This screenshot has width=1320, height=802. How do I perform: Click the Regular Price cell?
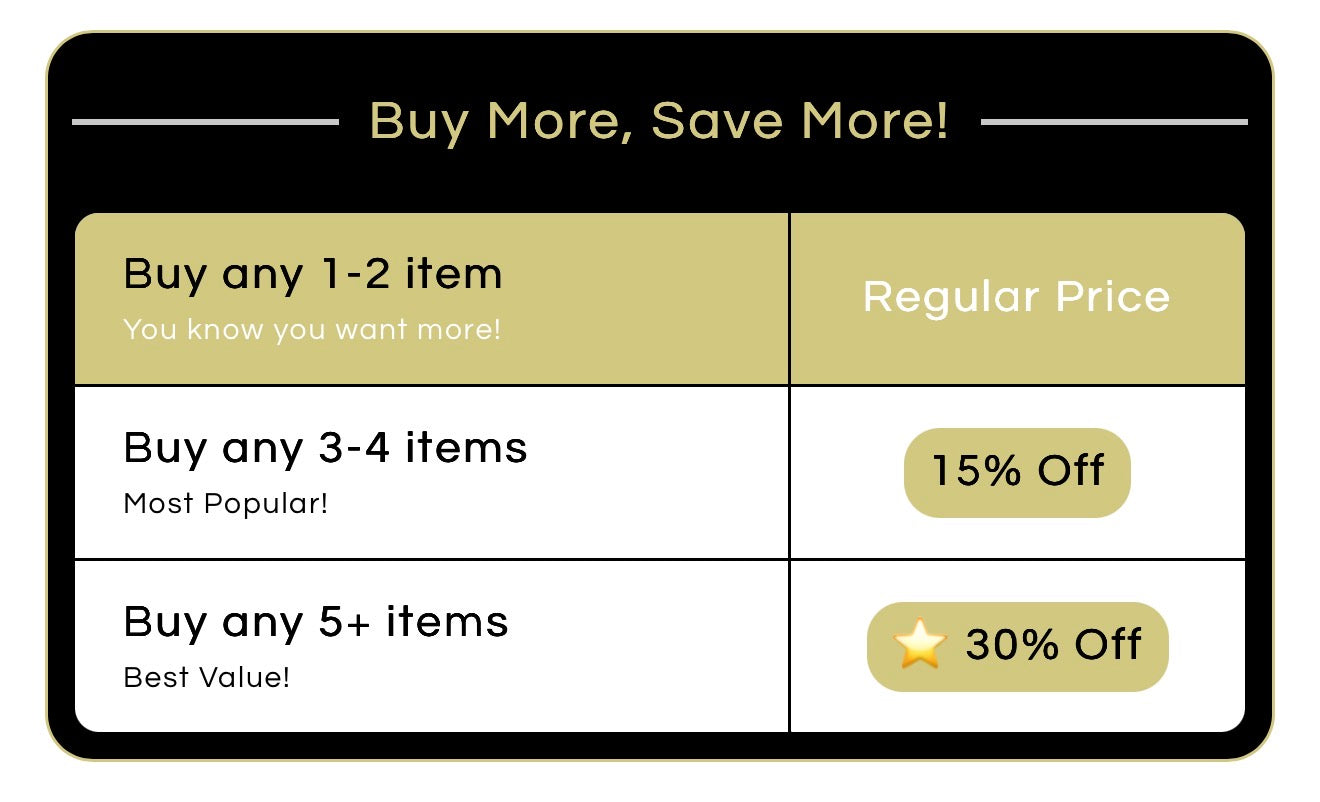click(1016, 297)
